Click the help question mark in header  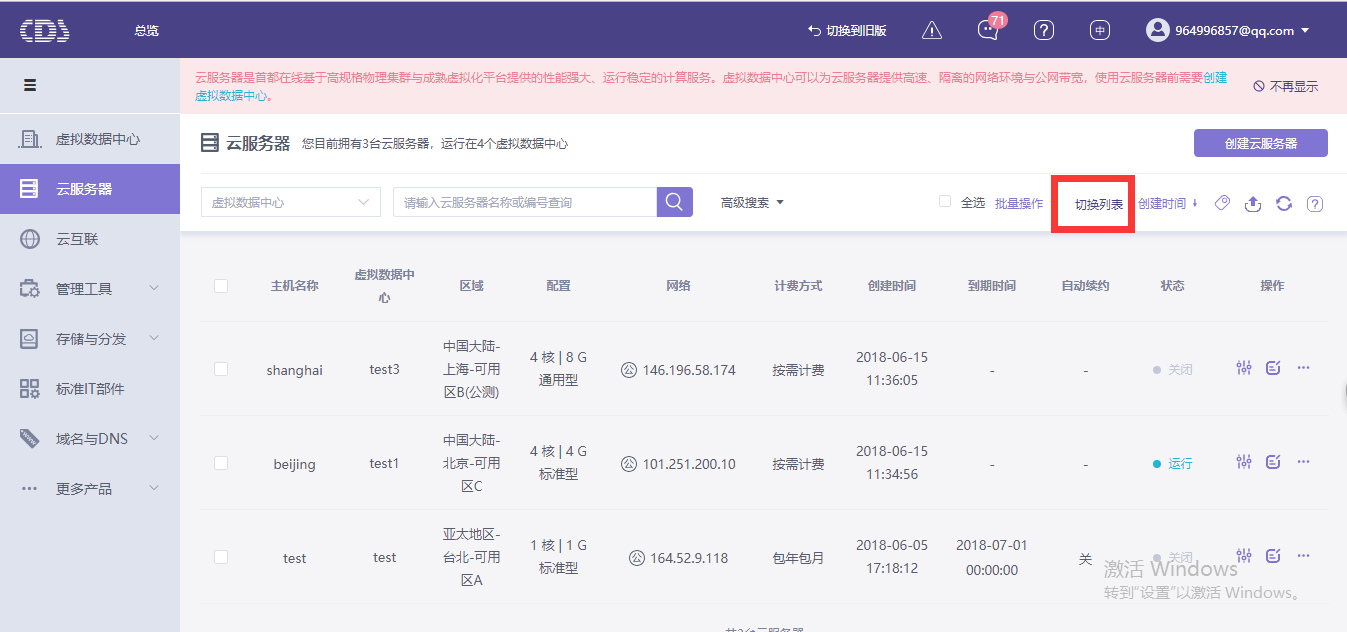pyautogui.click(x=1044, y=30)
